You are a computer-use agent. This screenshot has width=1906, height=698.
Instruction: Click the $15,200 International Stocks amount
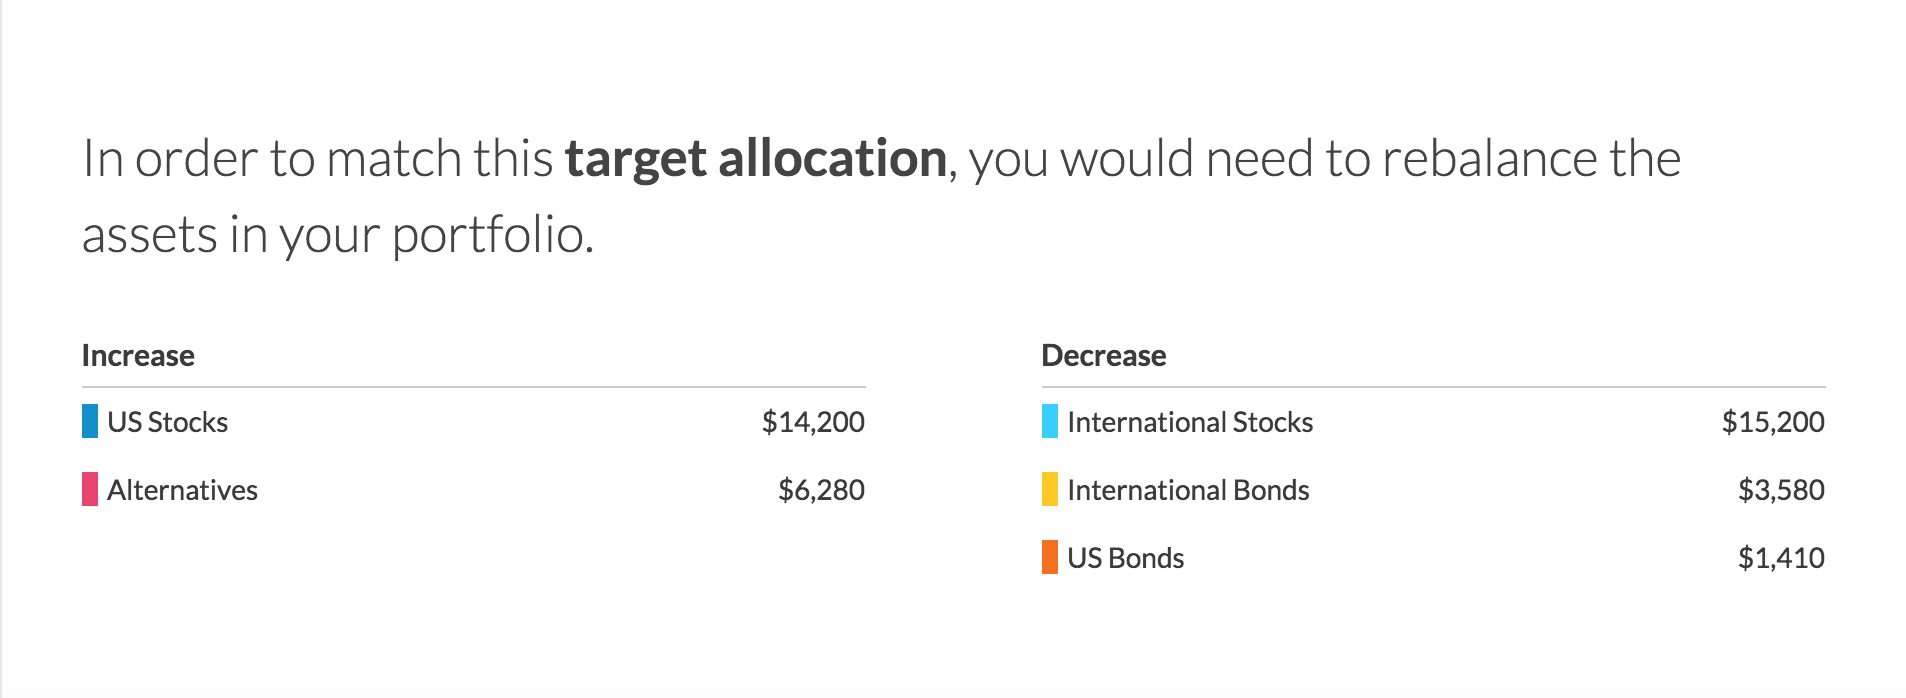[1772, 422]
